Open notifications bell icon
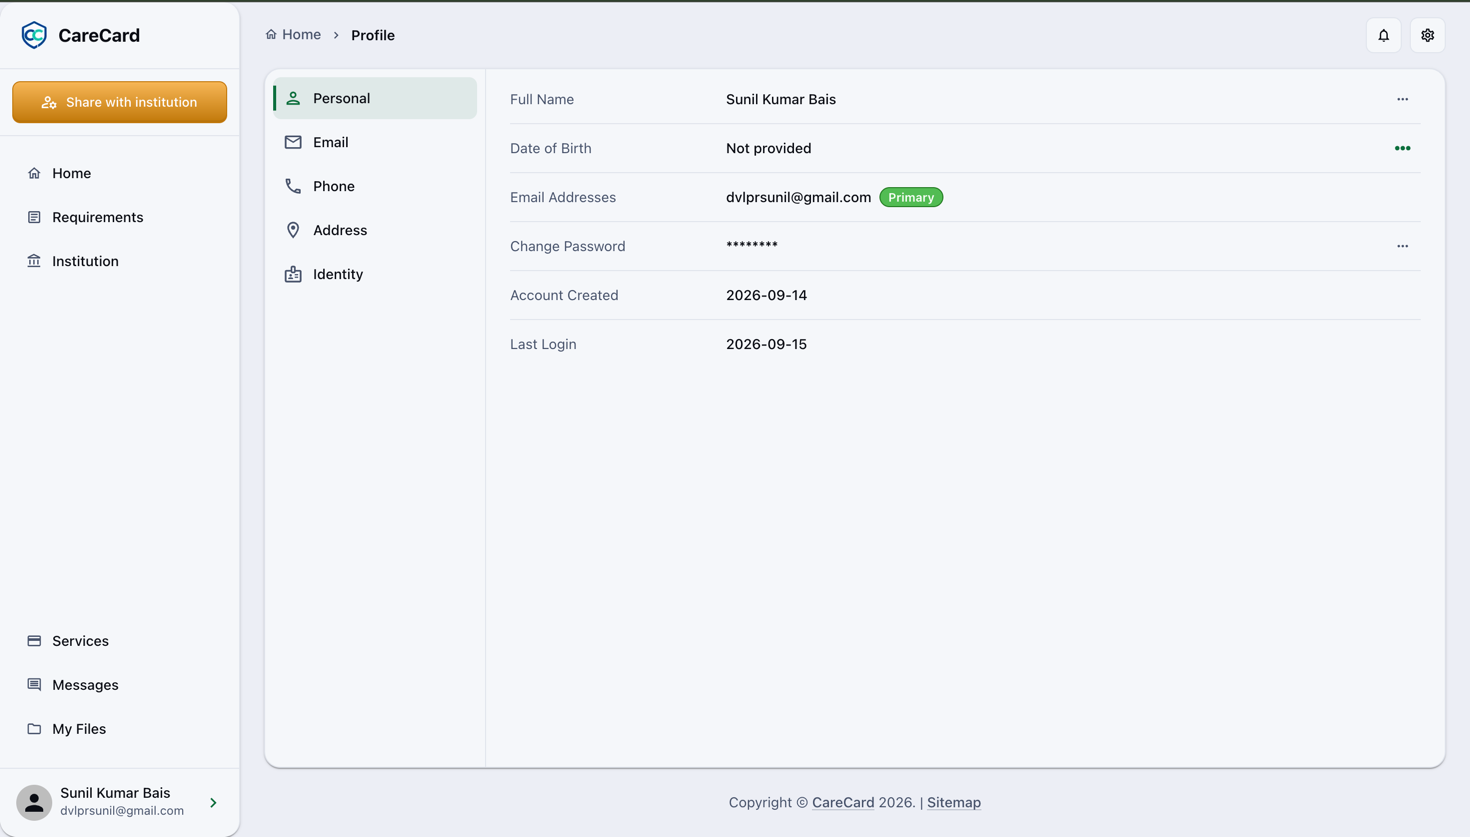Image resolution: width=1470 pixels, height=837 pixels. 1384,35
